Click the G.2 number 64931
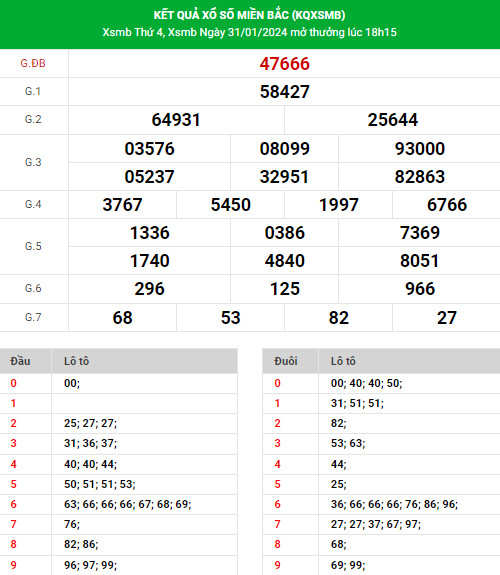Viewport: 500px width, 575px height. coord(176,120)
